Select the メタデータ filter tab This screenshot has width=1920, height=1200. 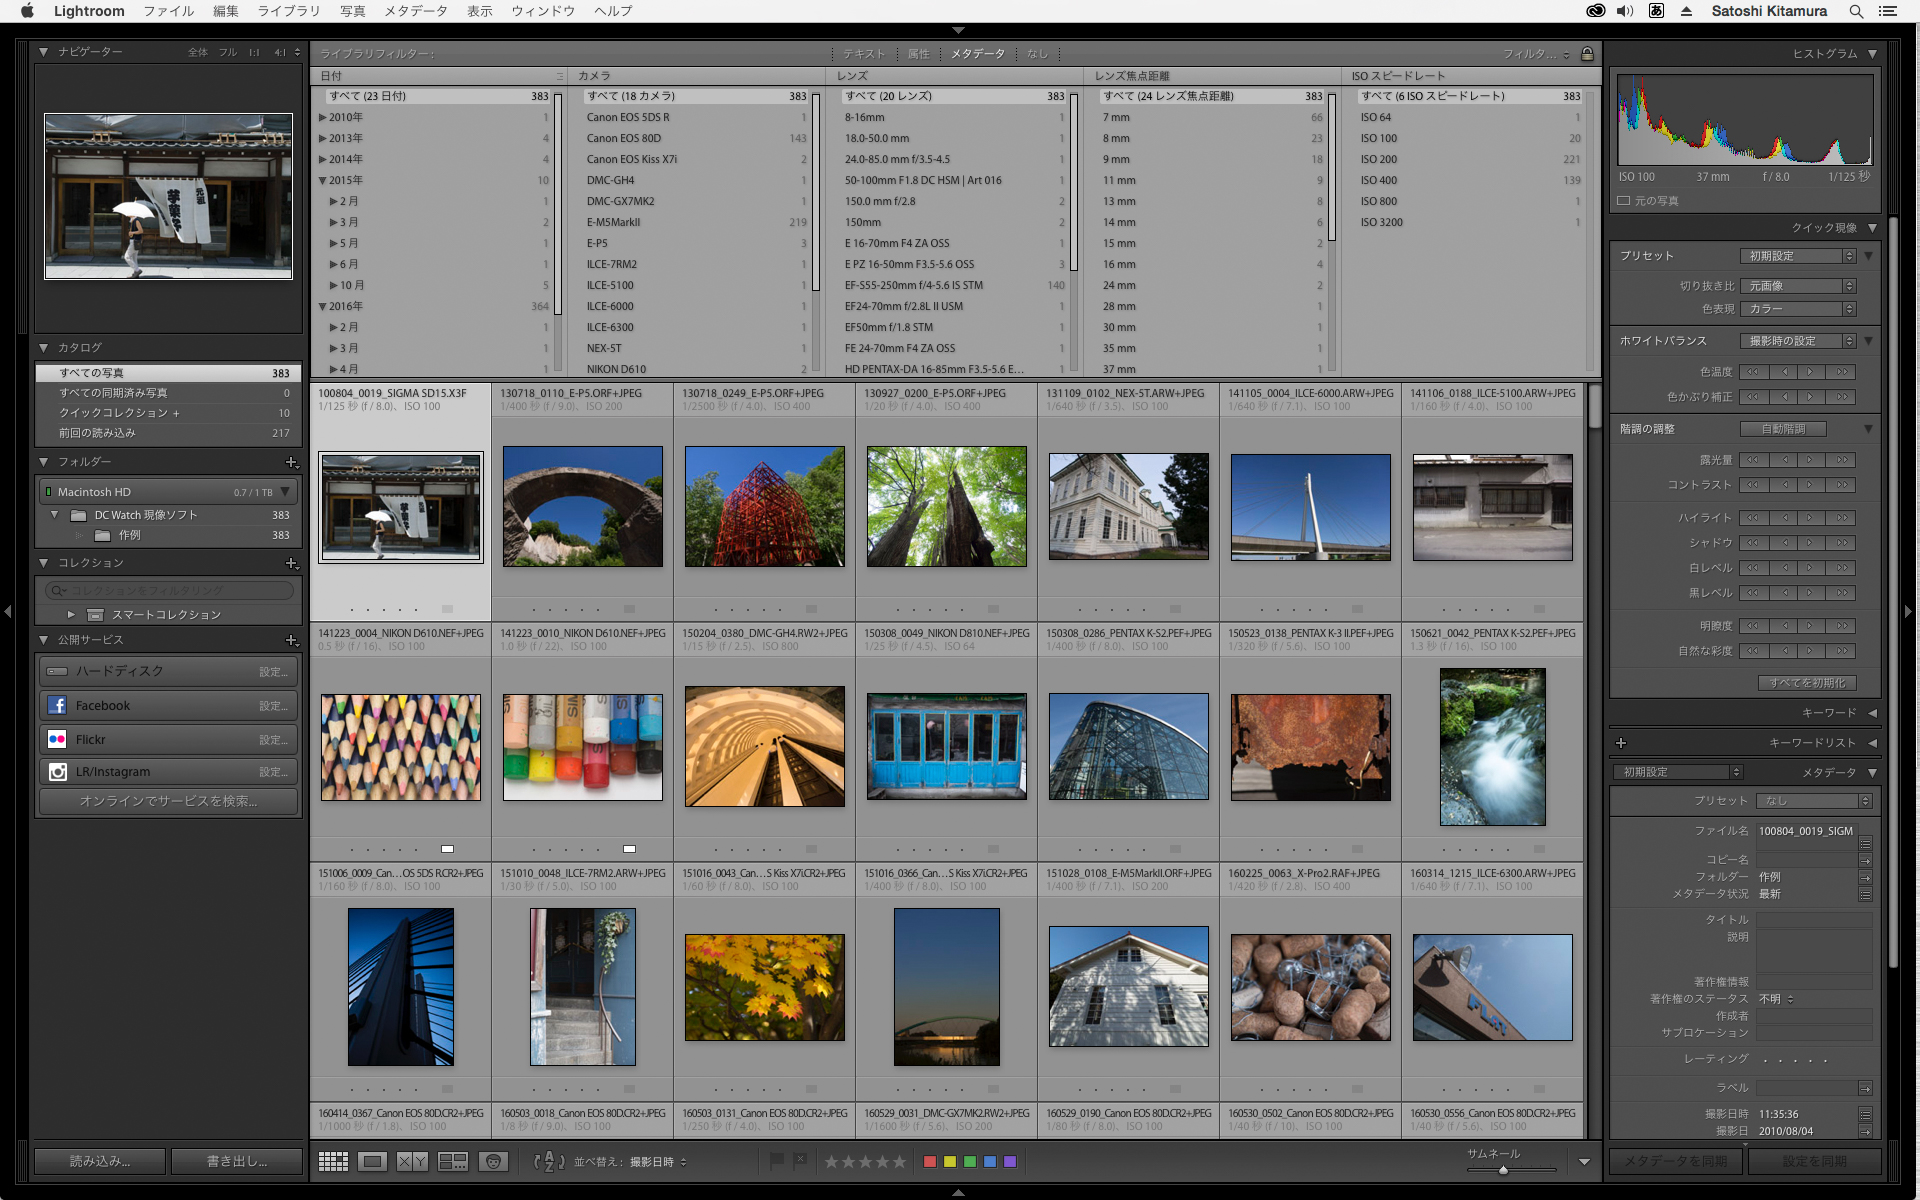pos(977,54)
